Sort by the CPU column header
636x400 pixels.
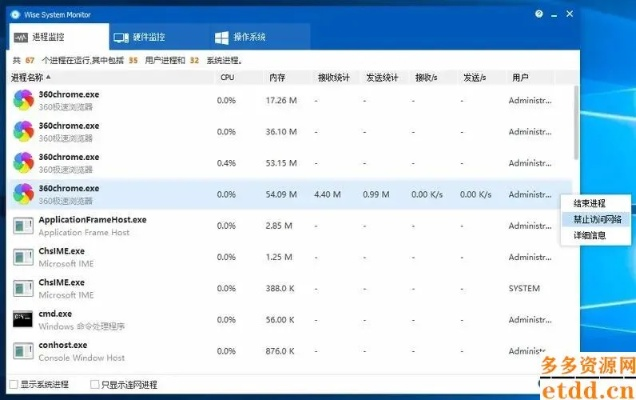pos(238,77)
